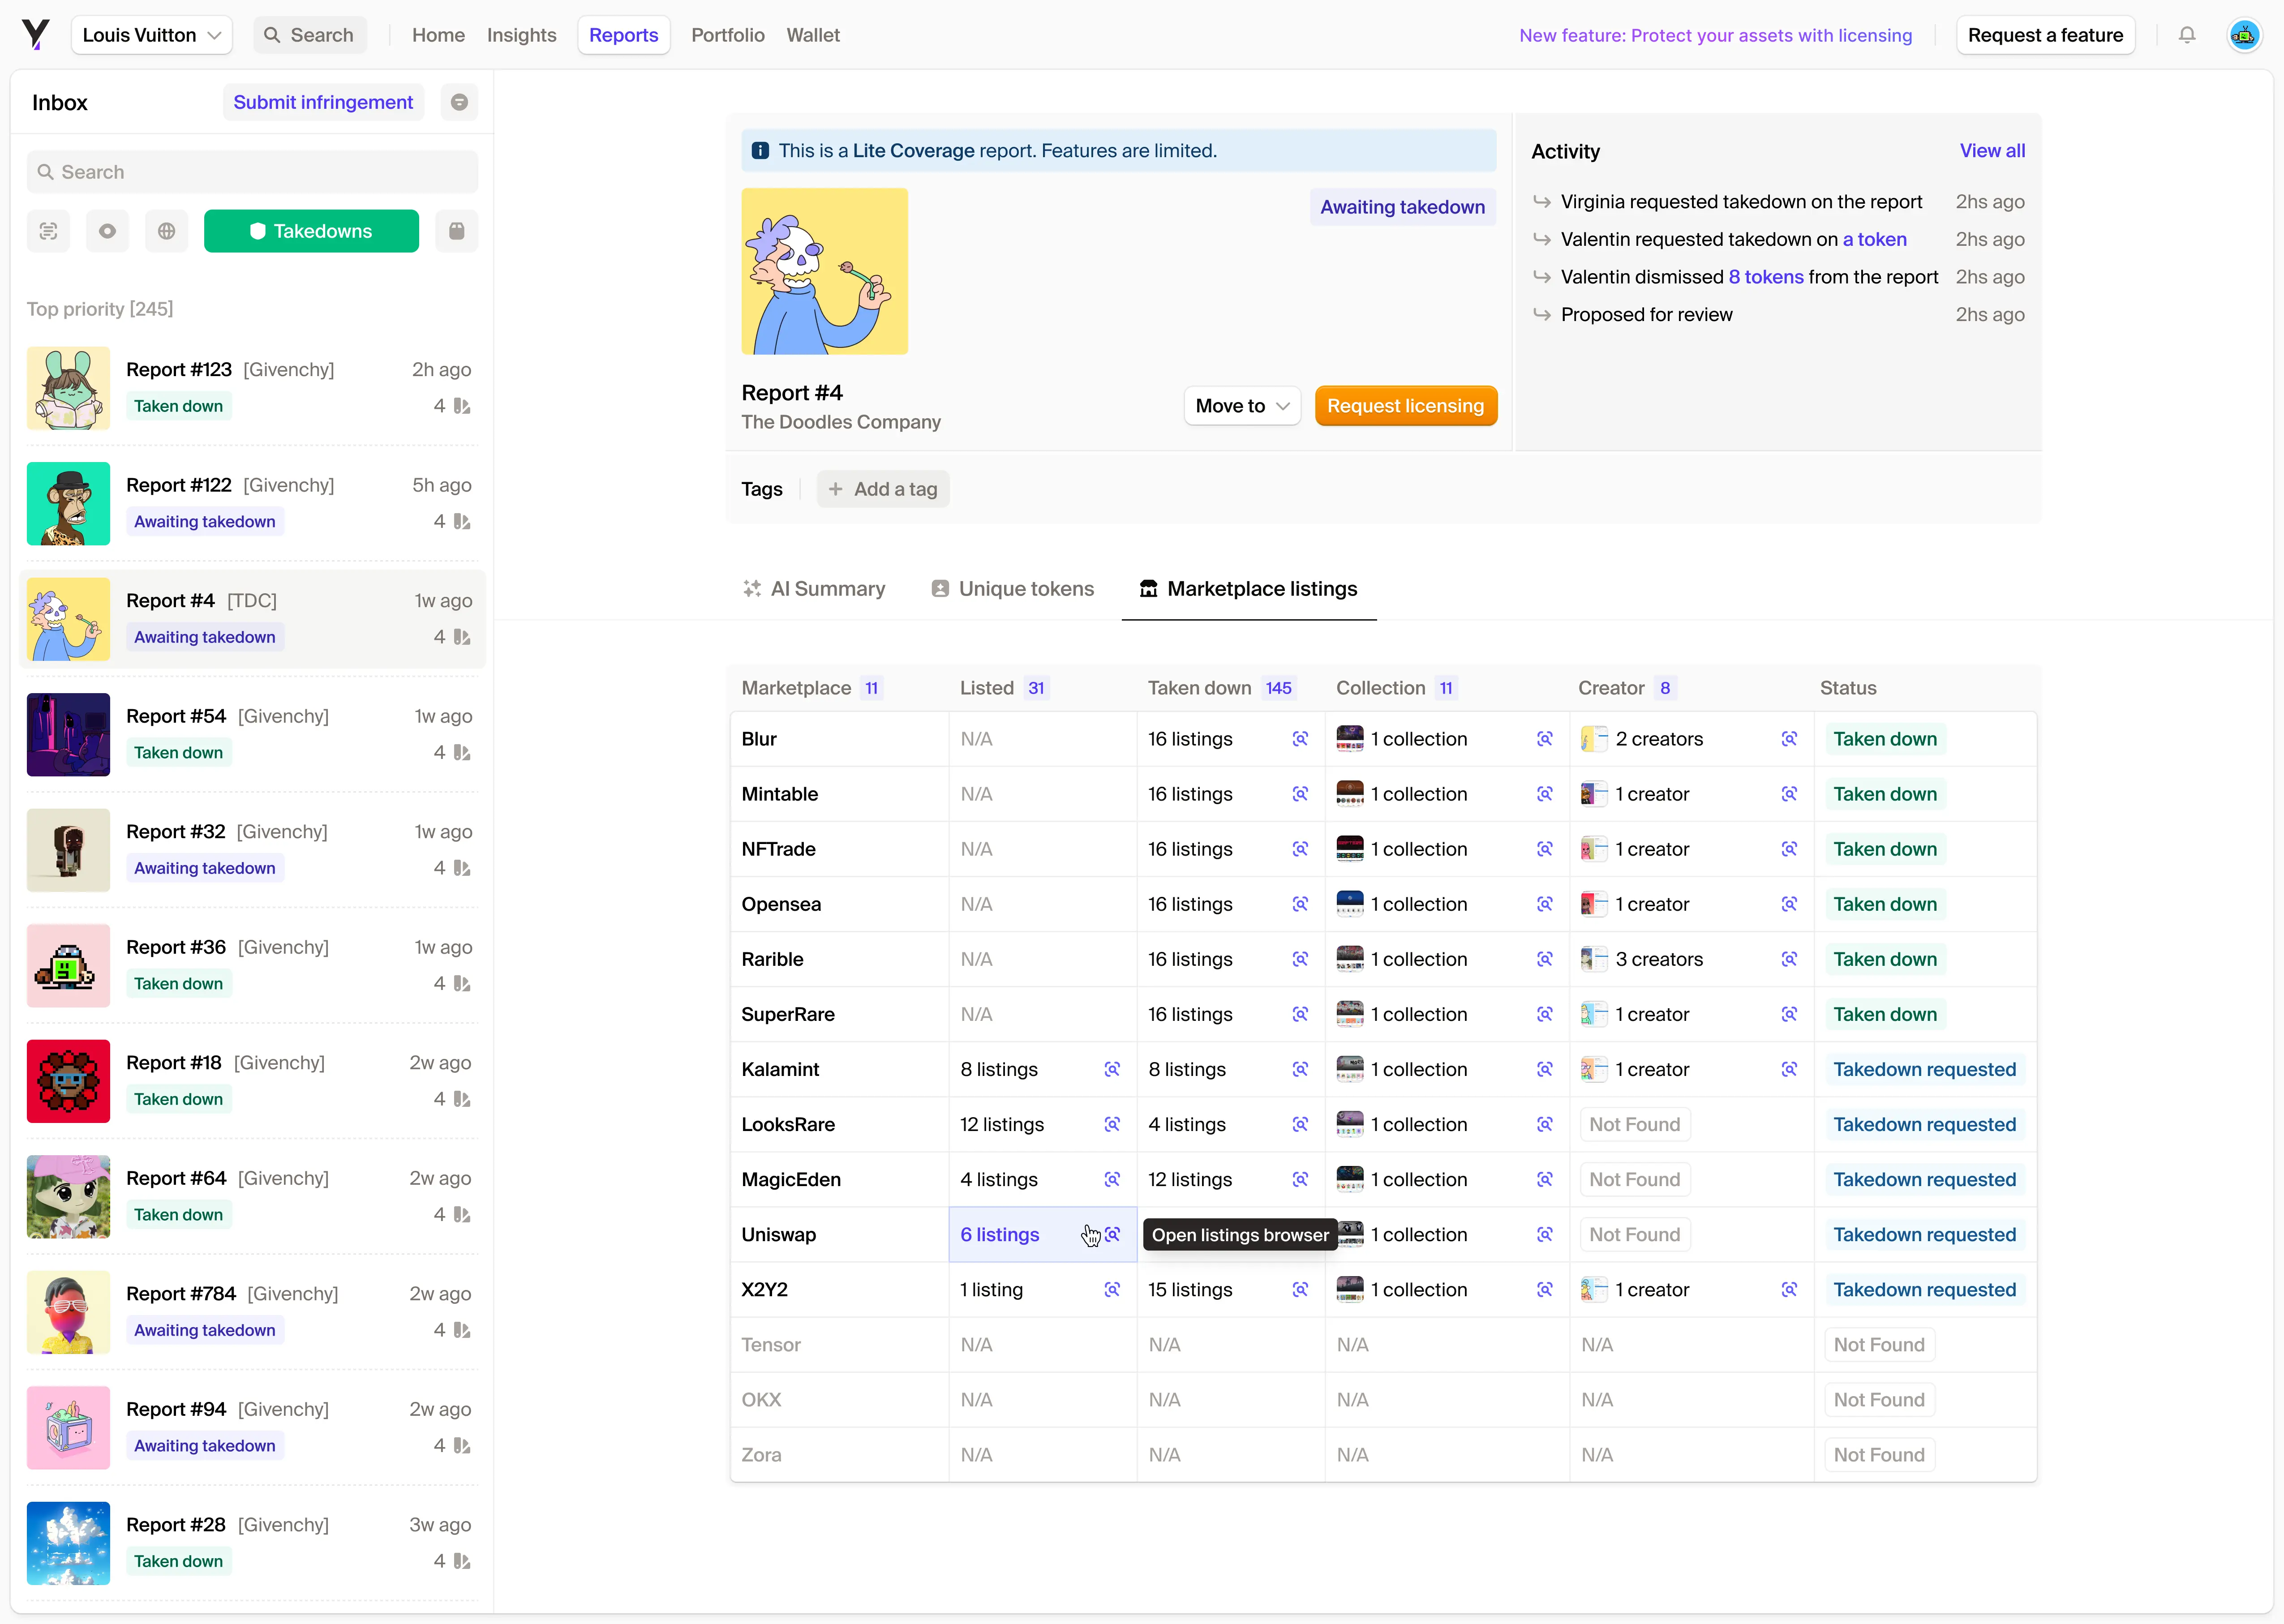Click the Tensor Not Found status
Viewport: 2284px width, 1624px height.
(x=1879, y=1345)
